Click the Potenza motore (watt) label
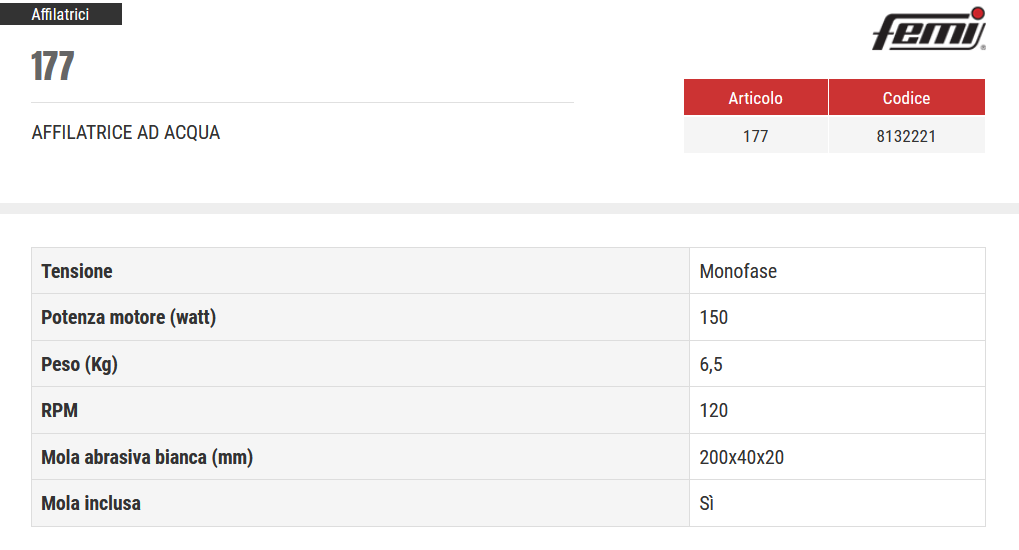Viewport: 1019px width, 550px height. tap(129, 317)
